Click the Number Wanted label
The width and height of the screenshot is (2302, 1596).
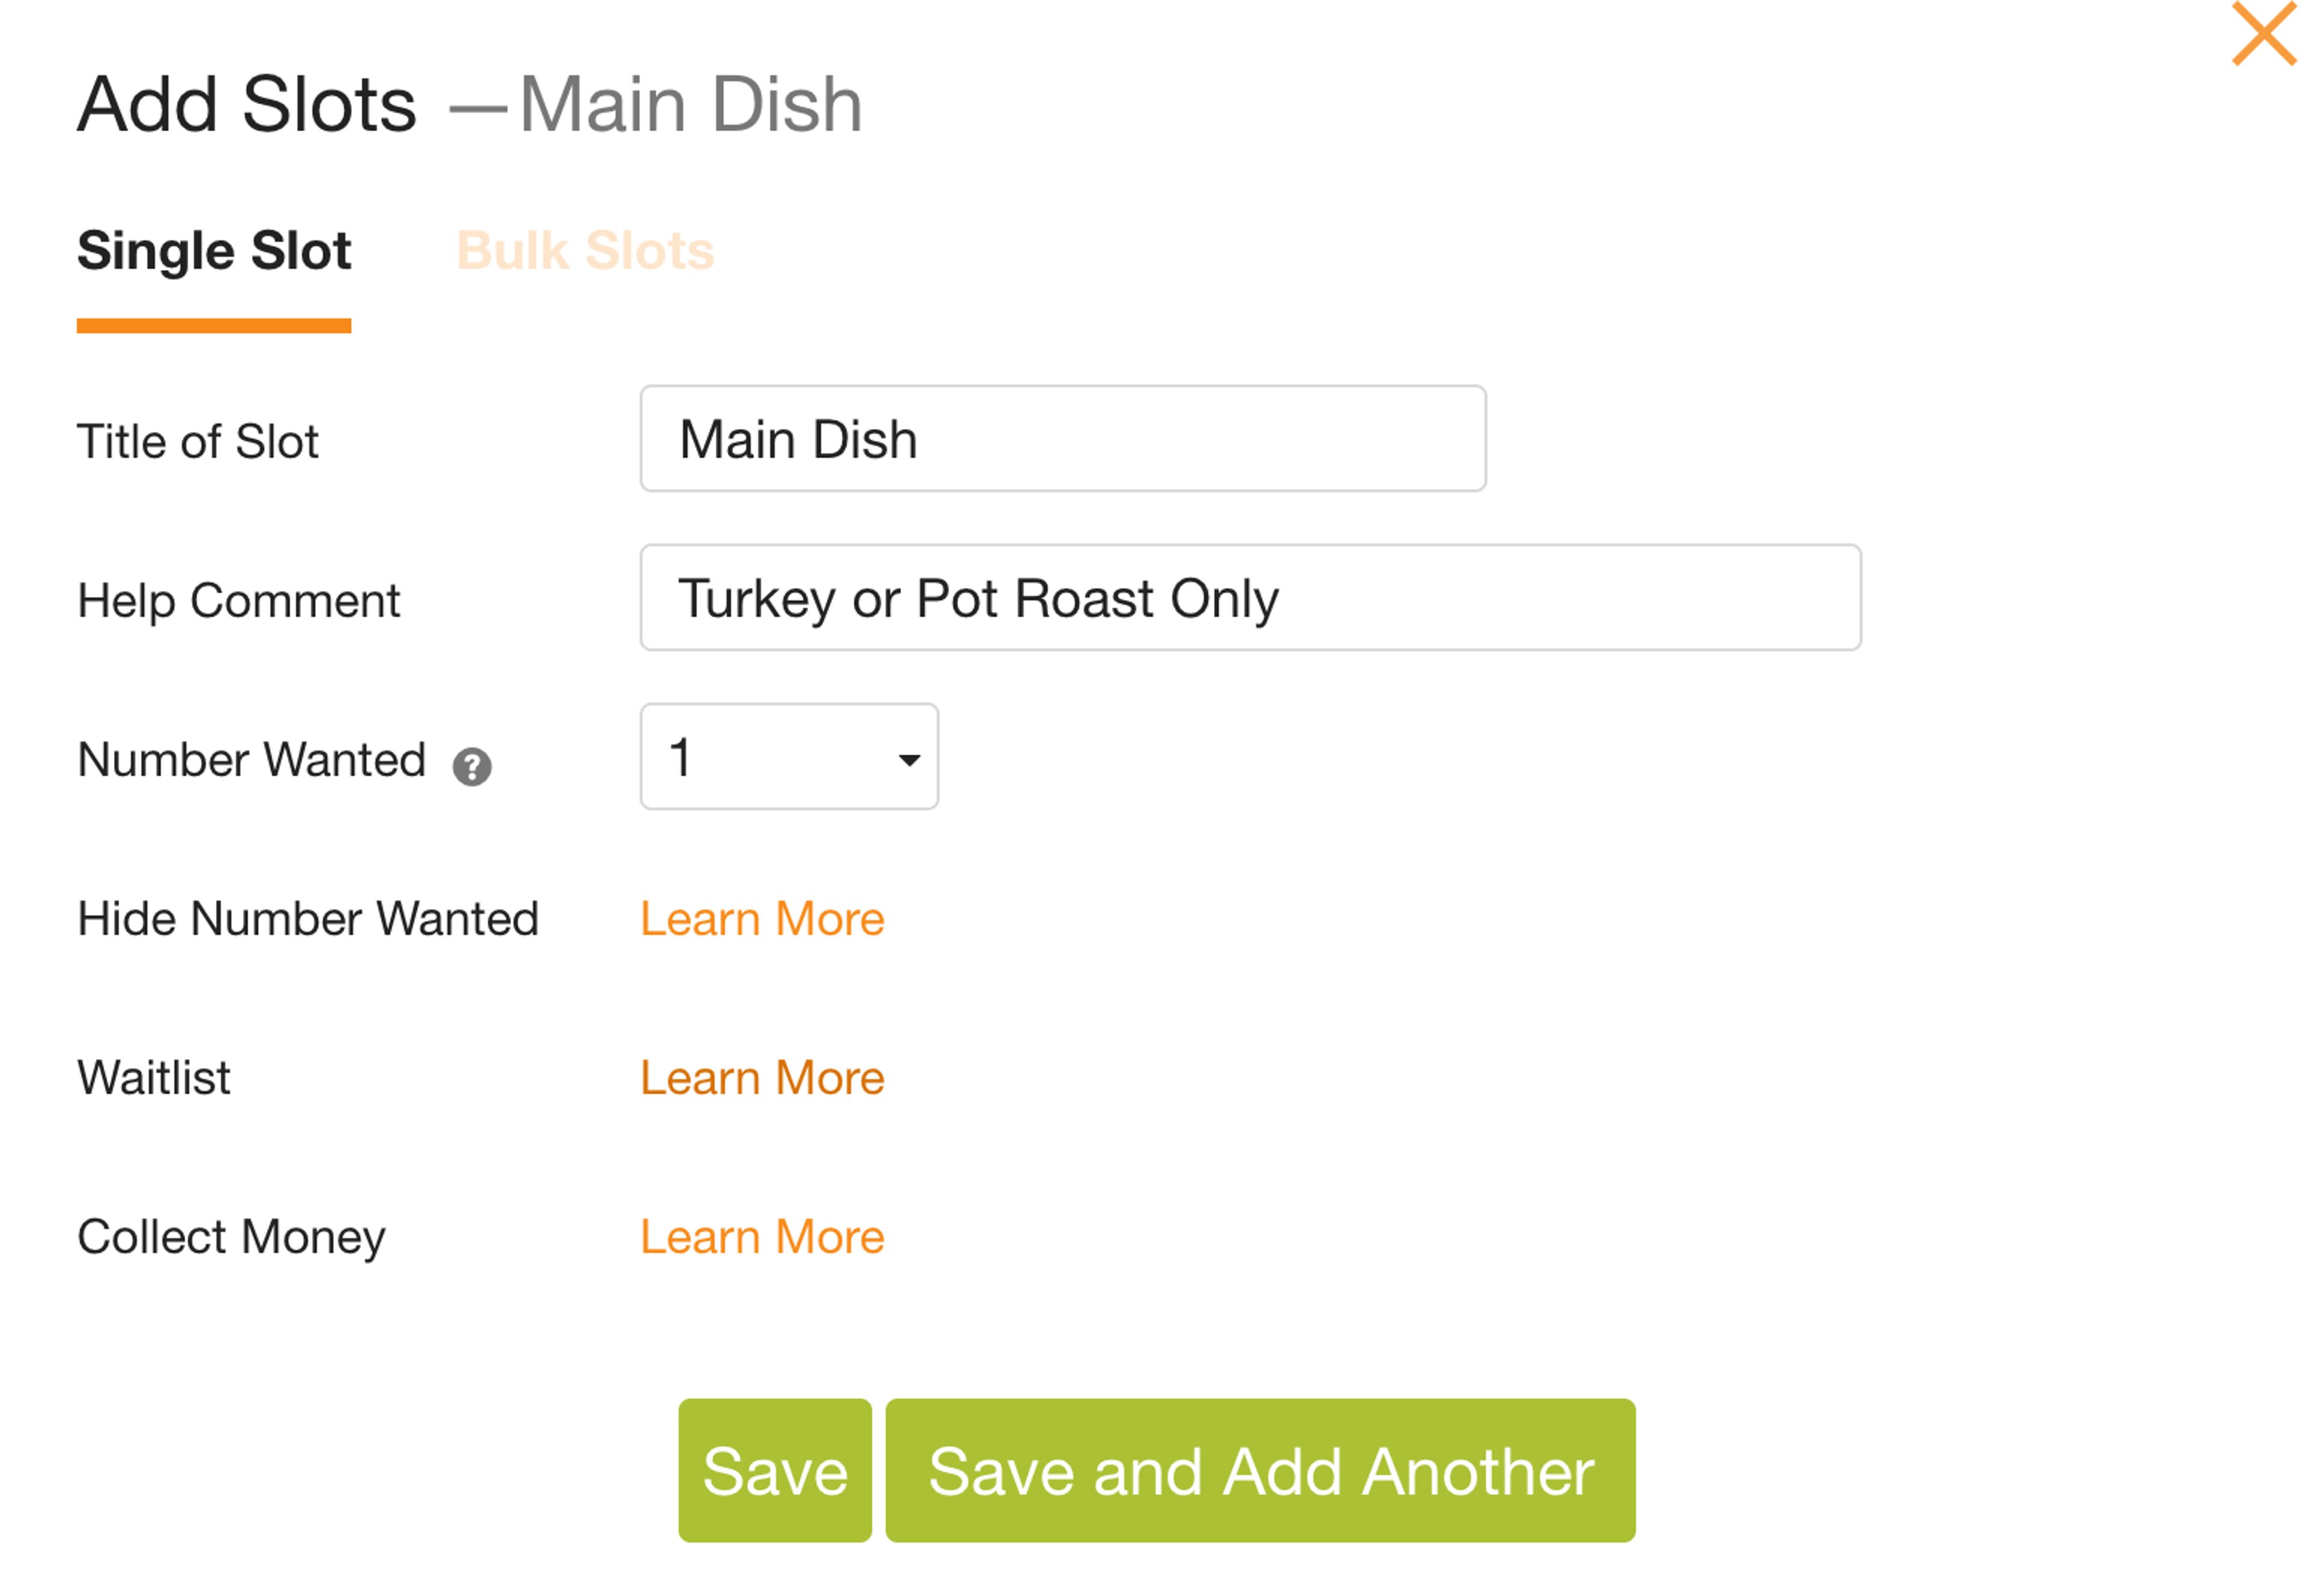252,761
